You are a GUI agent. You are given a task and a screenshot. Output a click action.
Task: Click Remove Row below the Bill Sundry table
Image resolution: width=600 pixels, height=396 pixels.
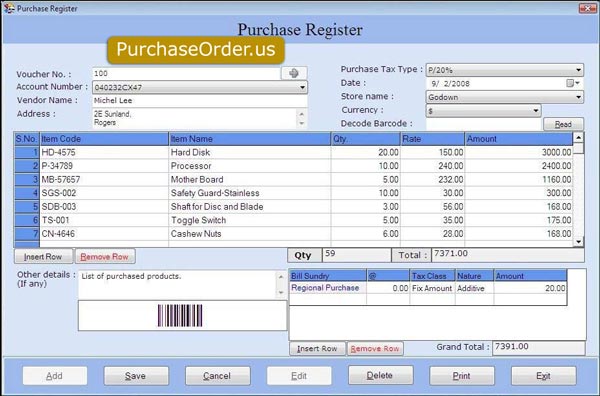[375, 349]
